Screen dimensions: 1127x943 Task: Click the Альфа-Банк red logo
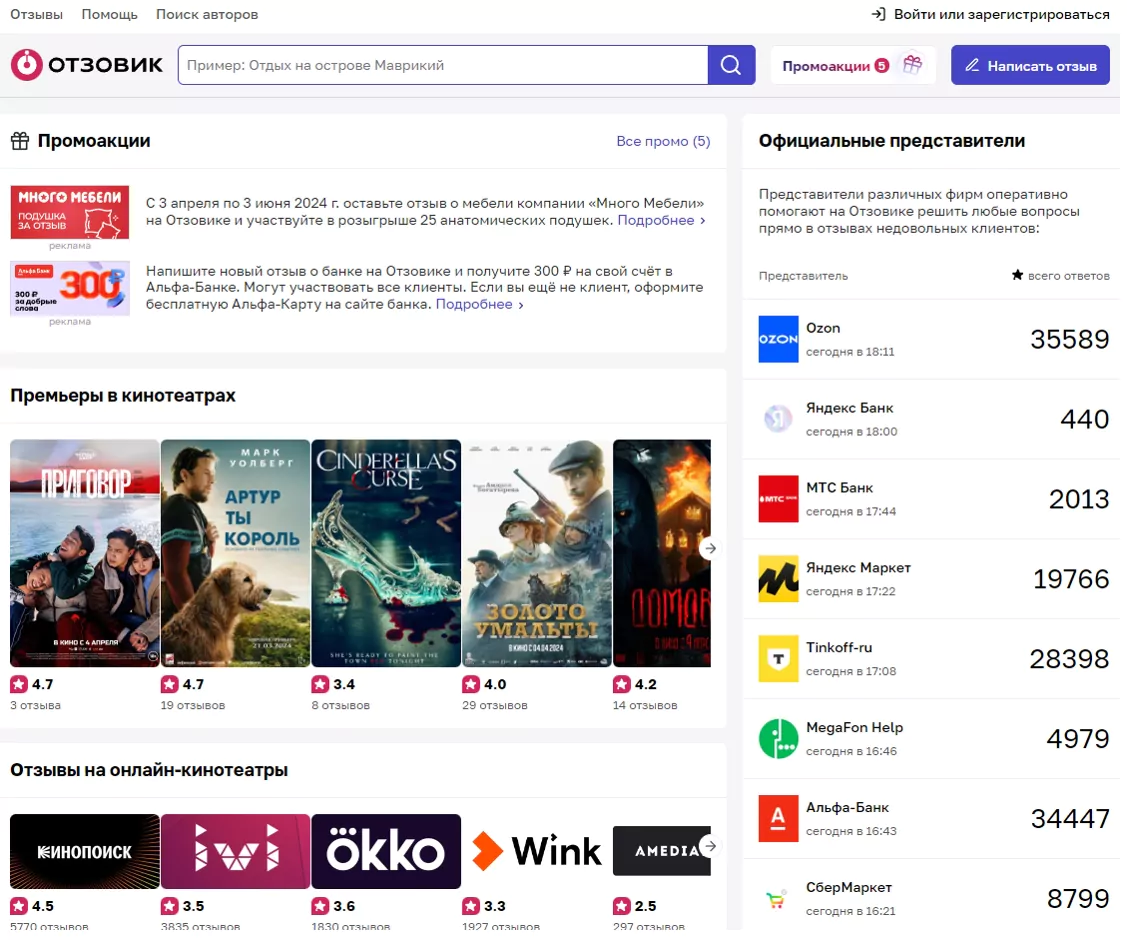click(783, 824)
